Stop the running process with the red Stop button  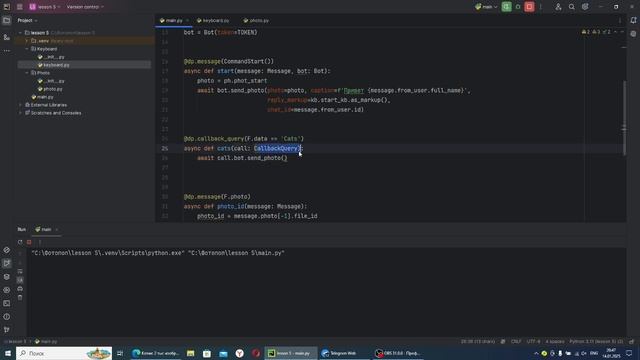(529, 7)
